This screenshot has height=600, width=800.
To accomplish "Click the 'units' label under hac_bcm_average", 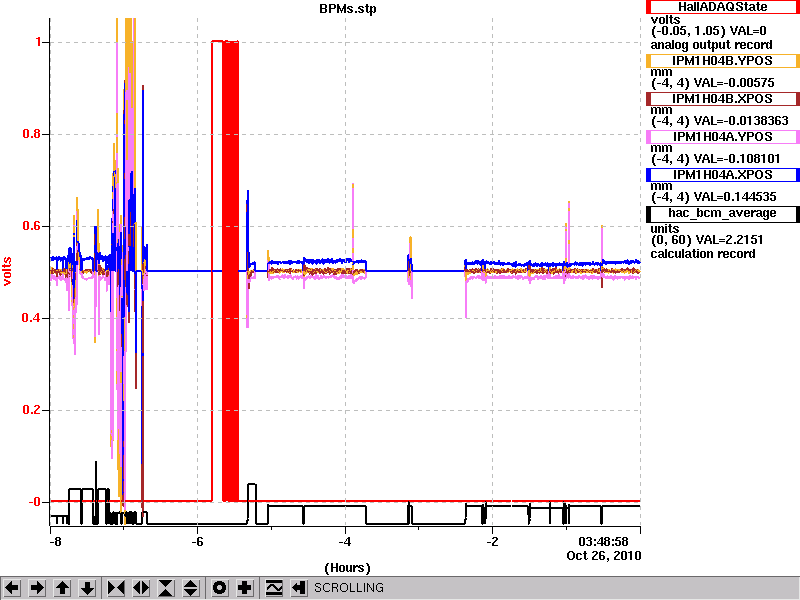I will click(x=665, y=229).
